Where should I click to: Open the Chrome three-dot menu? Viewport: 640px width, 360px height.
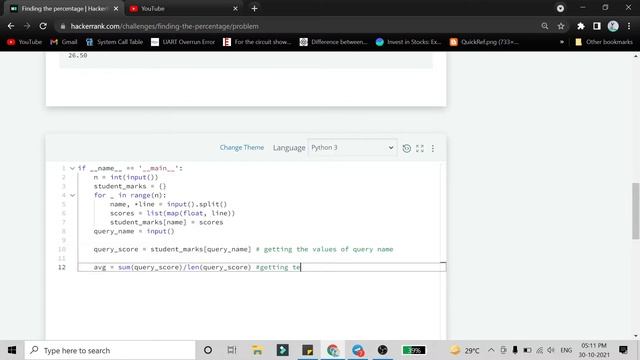click(629, 26)
